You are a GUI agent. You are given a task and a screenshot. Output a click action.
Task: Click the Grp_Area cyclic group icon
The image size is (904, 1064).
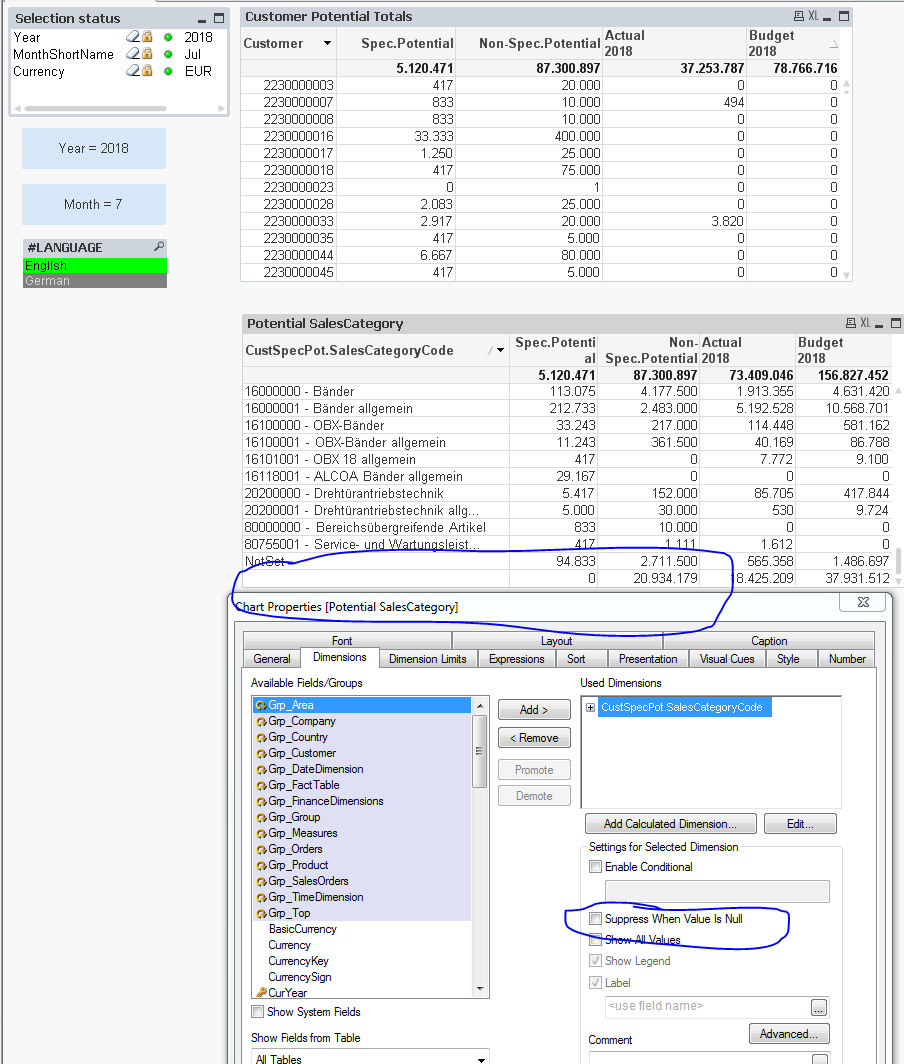(x=260, y=705)
